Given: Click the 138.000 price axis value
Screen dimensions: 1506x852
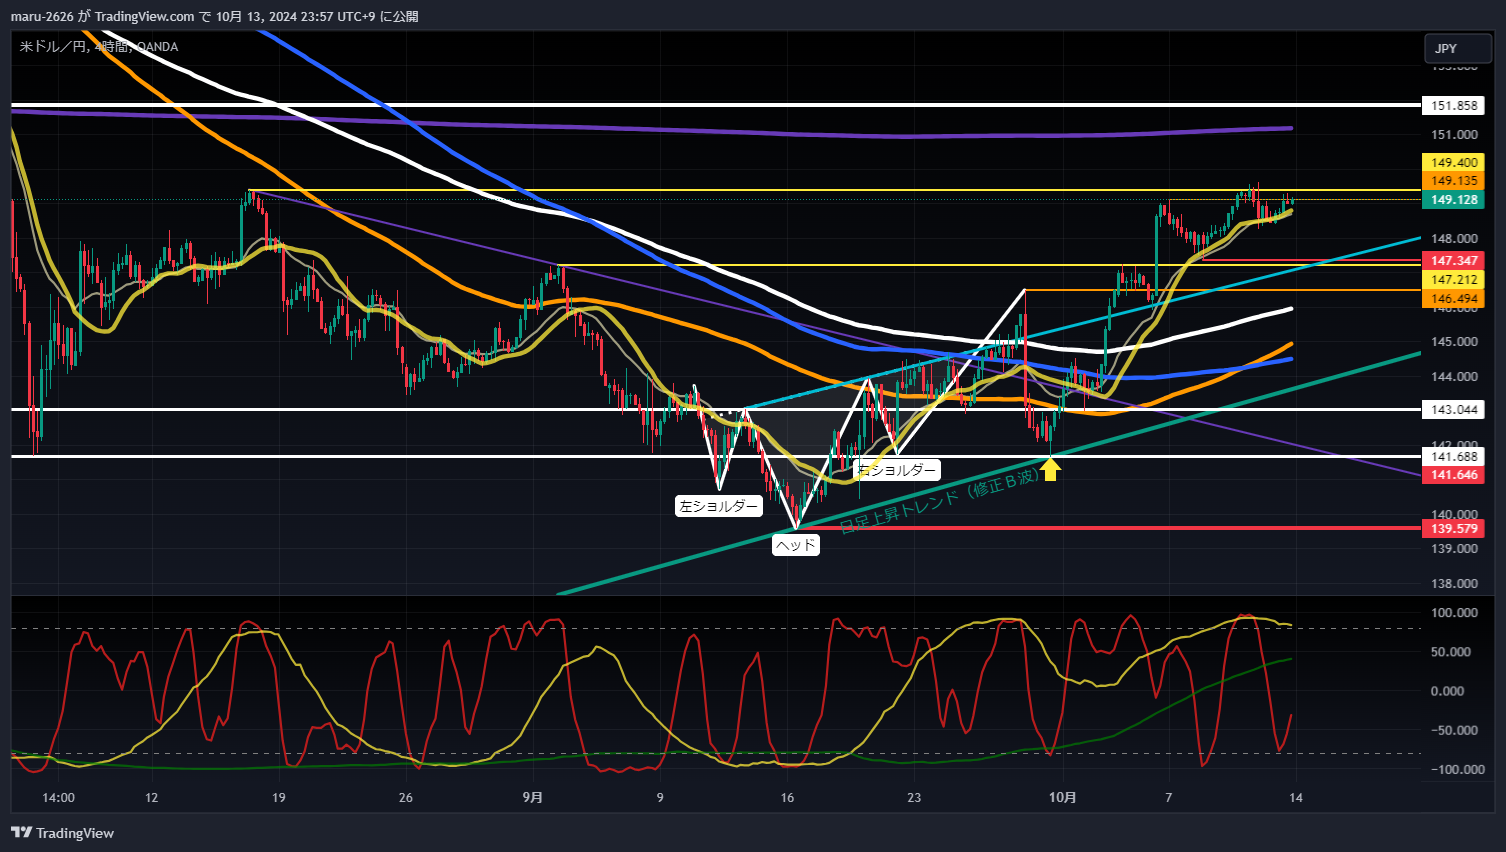Looking at the screenshot, I should click(1454, 584).
